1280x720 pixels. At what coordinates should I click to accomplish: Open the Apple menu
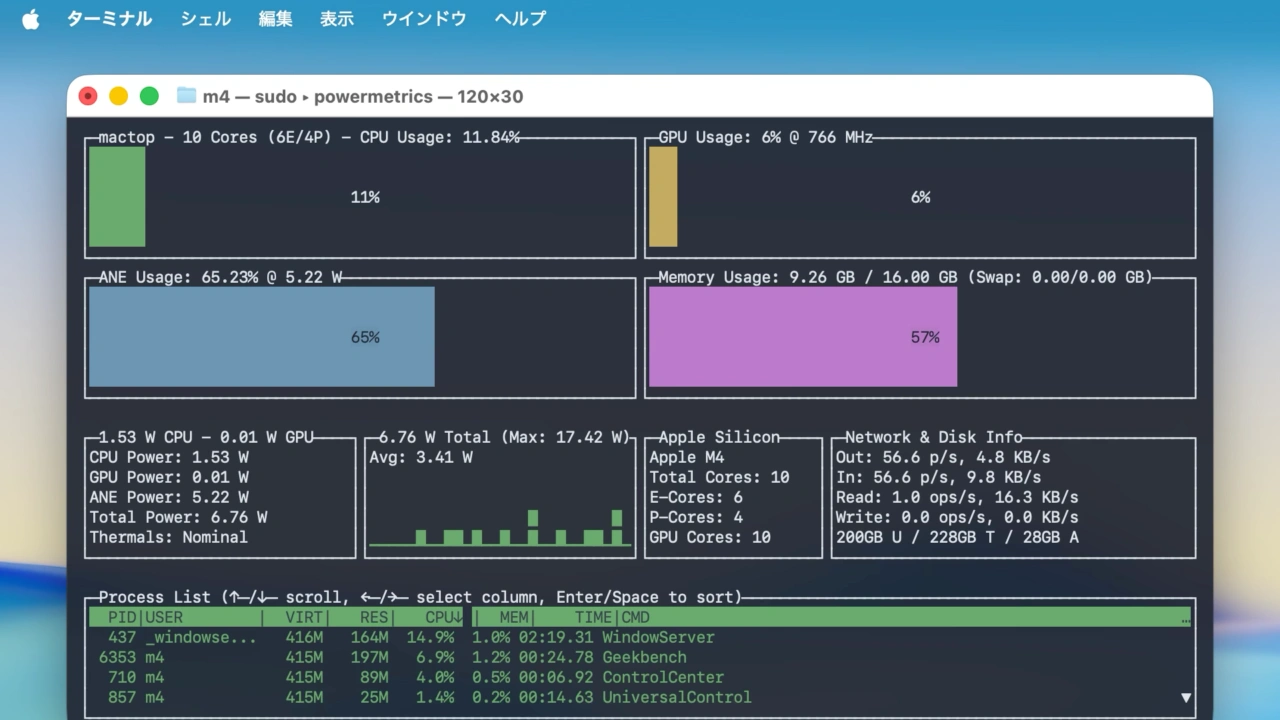(30, 18)
